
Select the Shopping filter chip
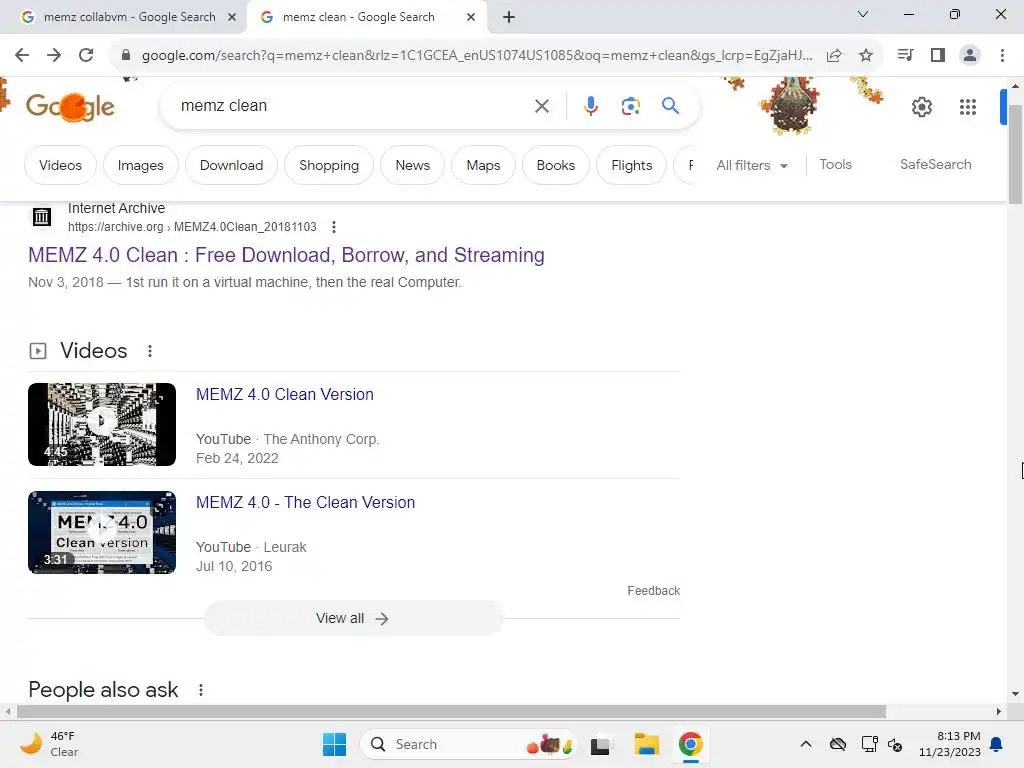[x=328, y=165]
